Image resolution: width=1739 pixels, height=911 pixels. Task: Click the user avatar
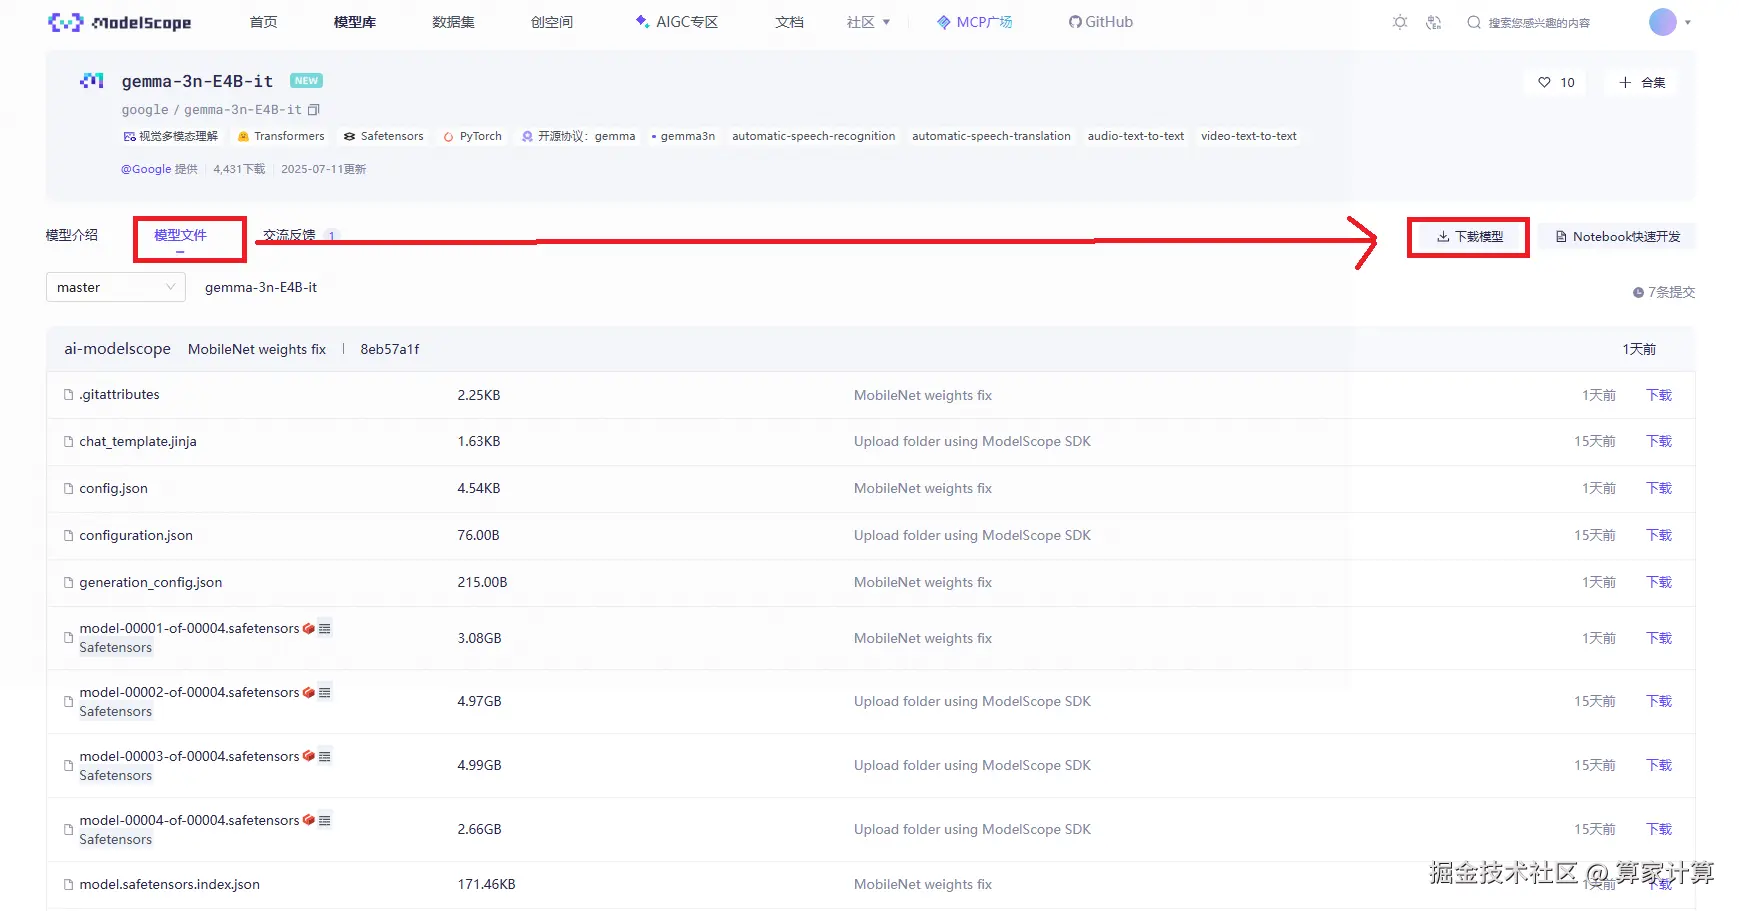[1662, 22]
